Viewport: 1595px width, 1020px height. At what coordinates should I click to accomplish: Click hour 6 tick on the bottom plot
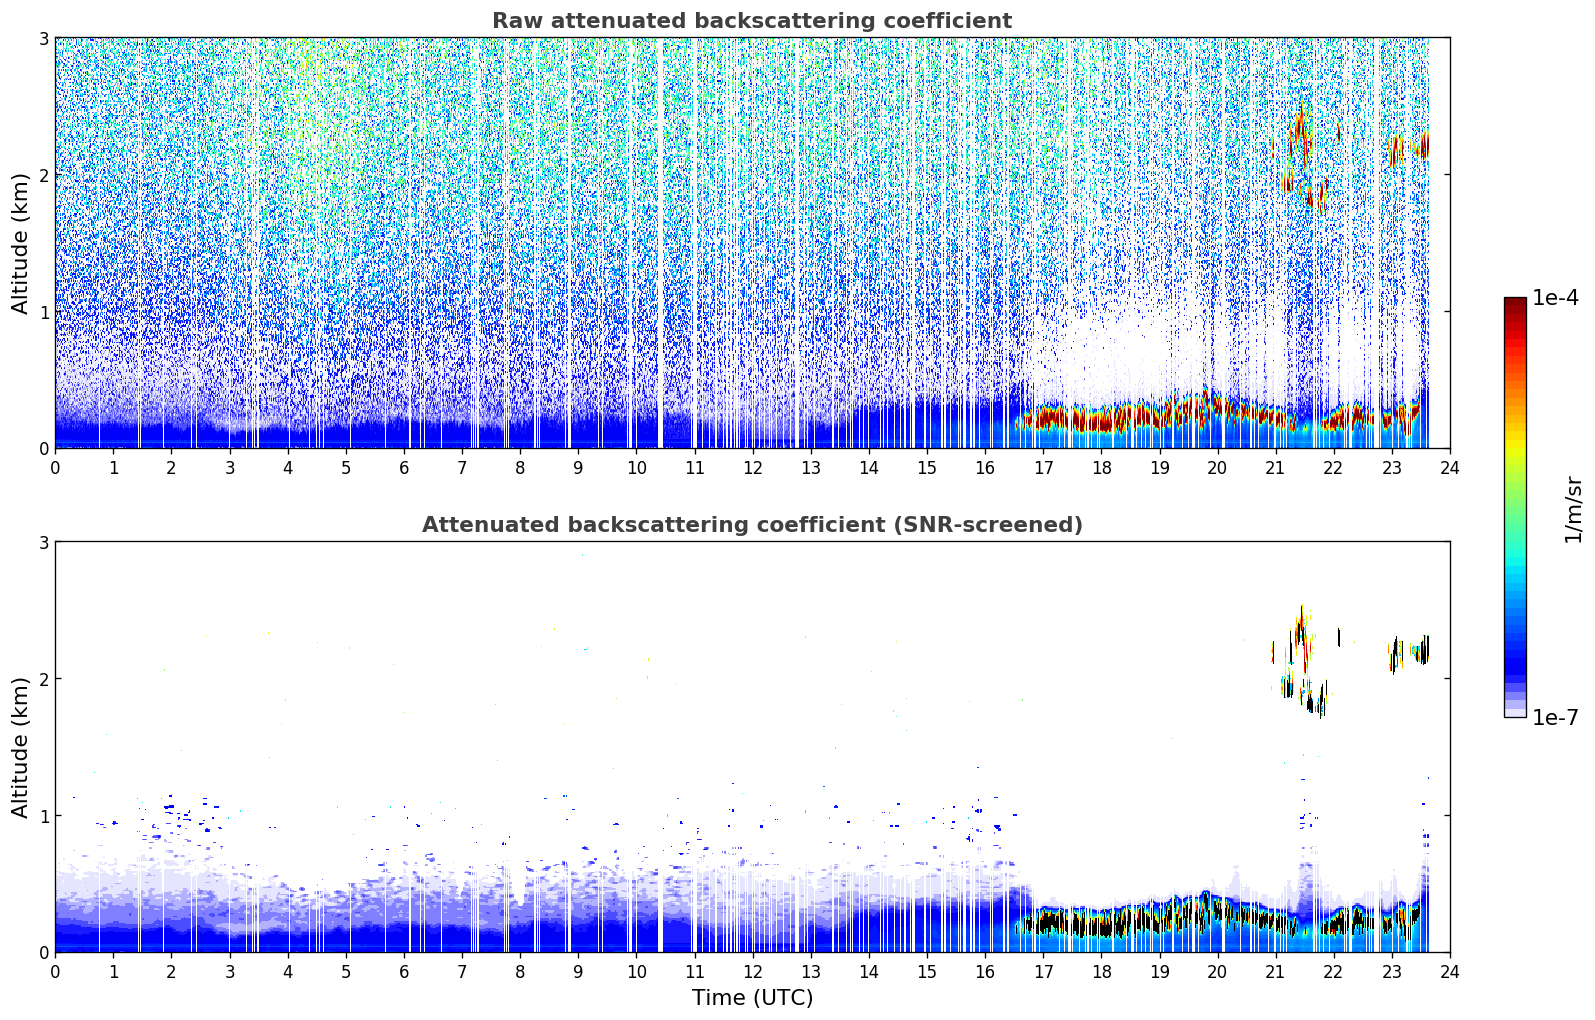click(x=404, y=972)
